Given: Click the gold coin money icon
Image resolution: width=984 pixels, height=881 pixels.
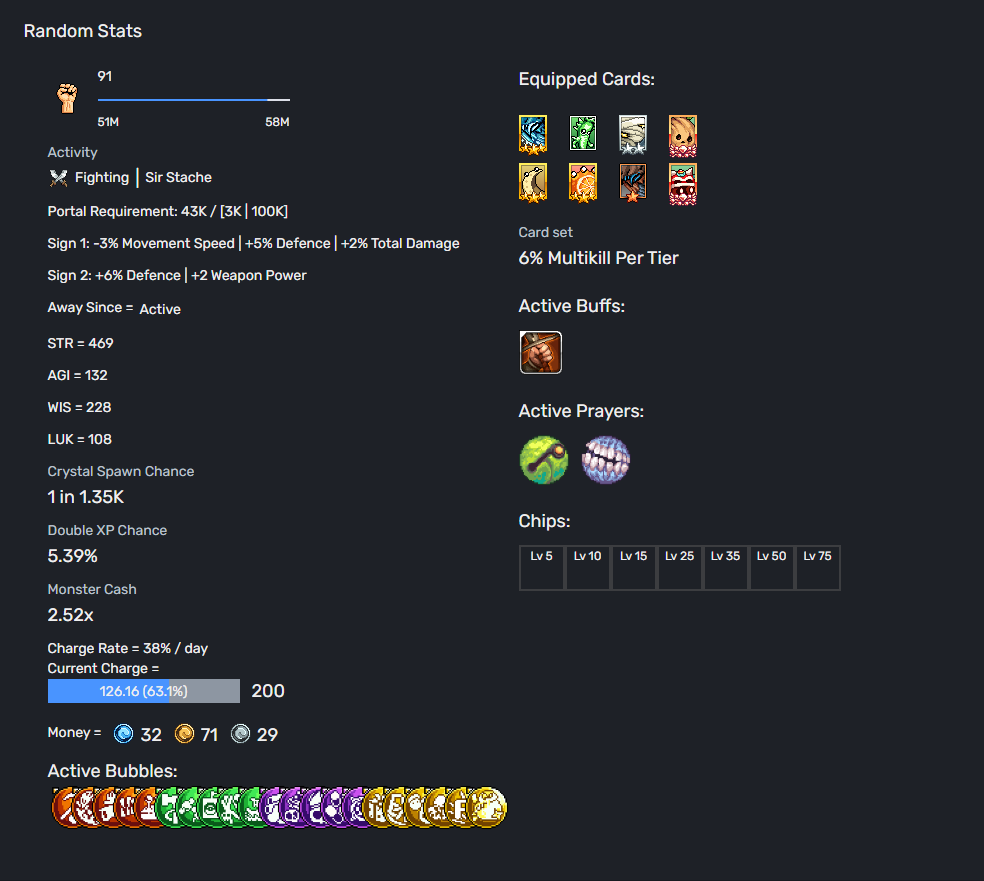Looking at the screenshot, I should pyautogui.click(x=184, y=734).
